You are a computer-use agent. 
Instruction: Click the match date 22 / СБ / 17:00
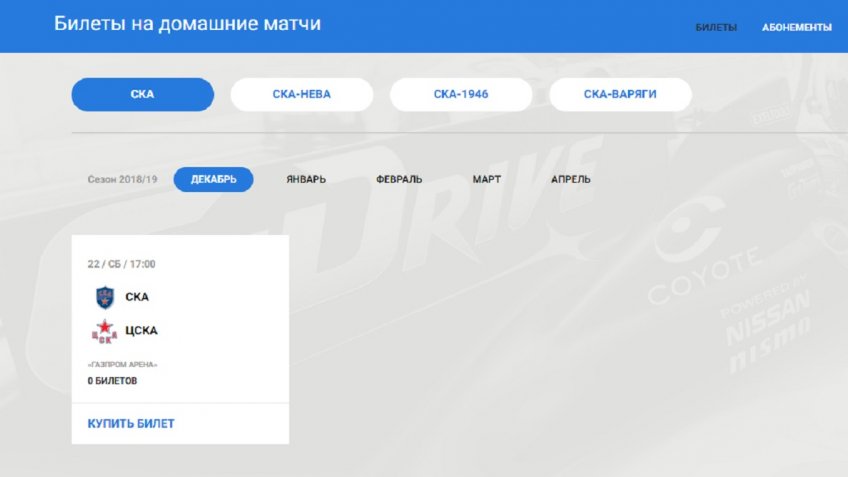121,264
